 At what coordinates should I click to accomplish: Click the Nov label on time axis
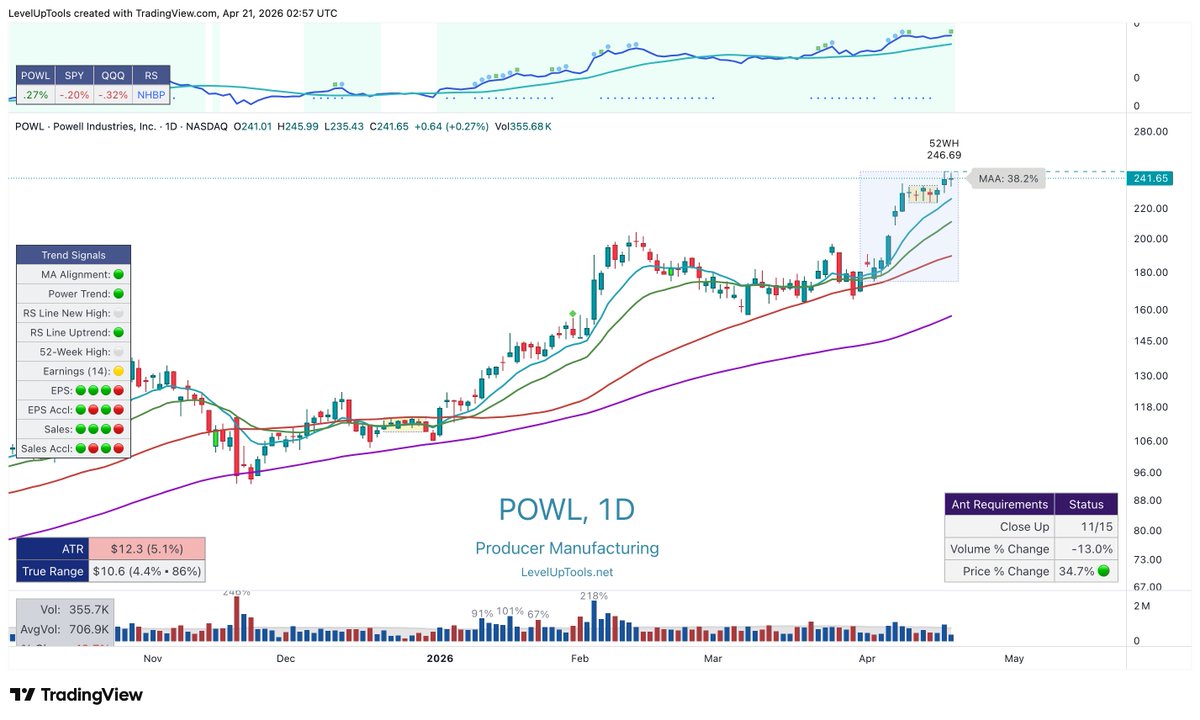(152, 658)
